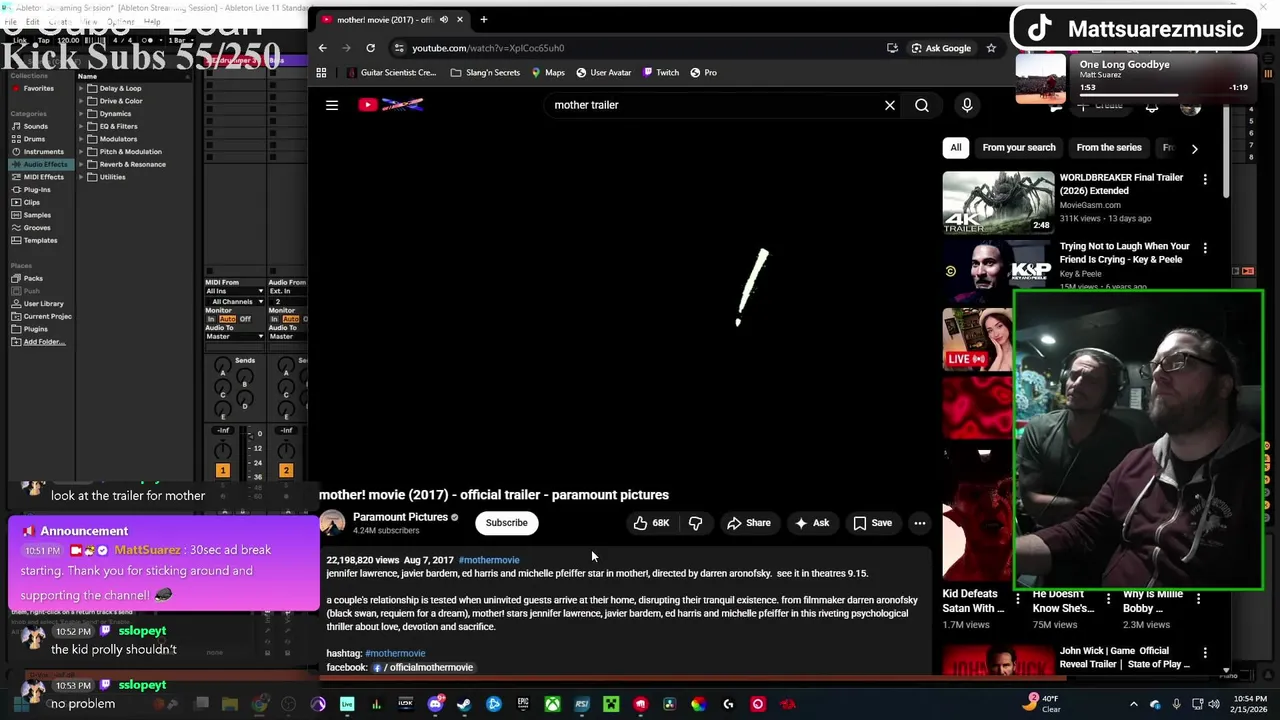The height and width of the screenshot is (720, 1280).
Task: Select Audio Effects category in Ableton browser
Action: click(40, 164)
